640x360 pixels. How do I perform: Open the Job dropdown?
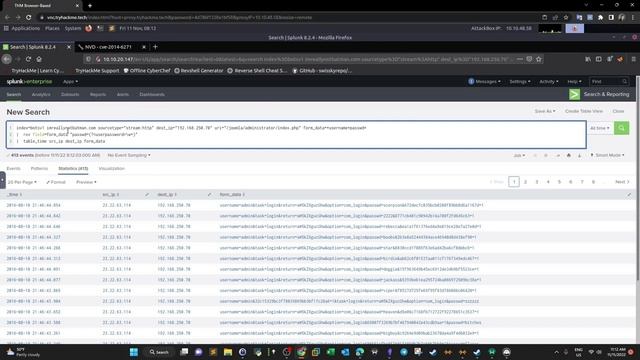[x=519, y=155]
